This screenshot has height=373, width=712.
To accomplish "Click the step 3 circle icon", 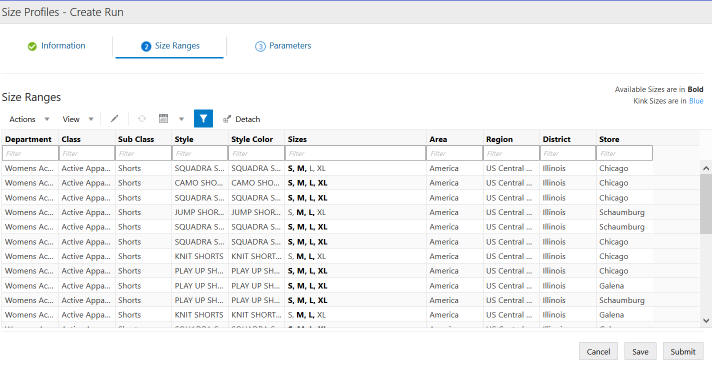I will click(260, 46).
